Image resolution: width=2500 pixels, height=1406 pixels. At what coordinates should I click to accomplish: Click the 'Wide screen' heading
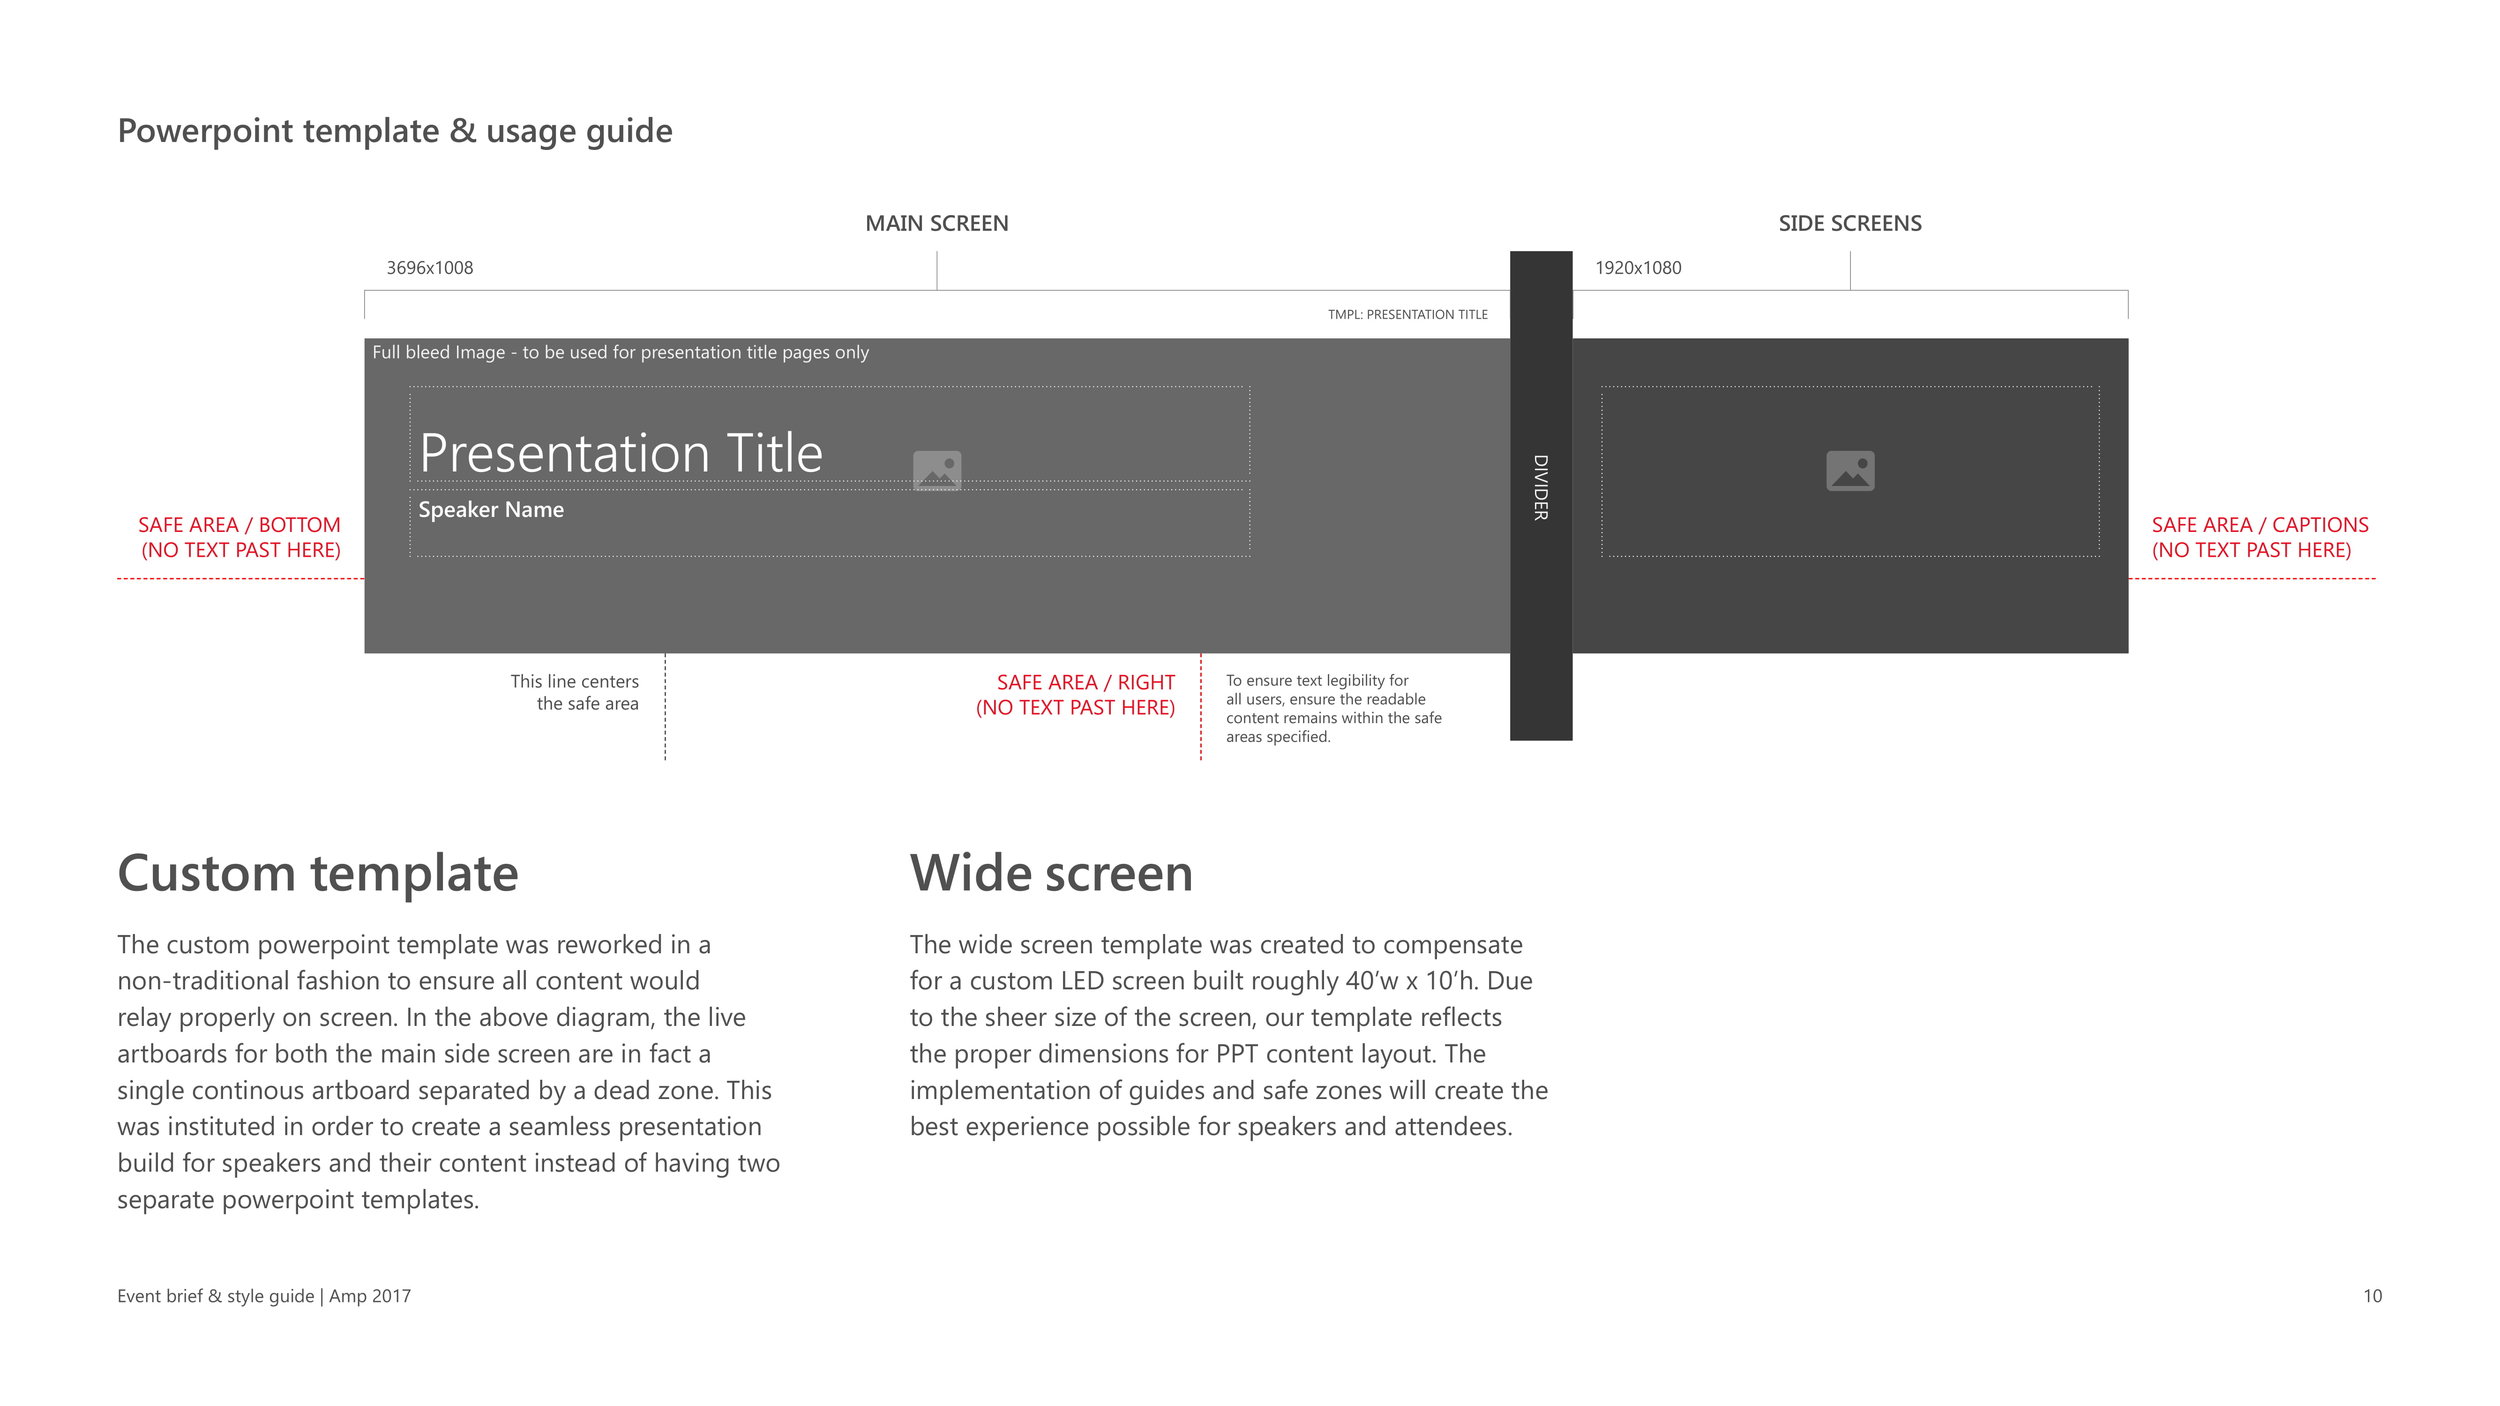(x=1052, y=873)
